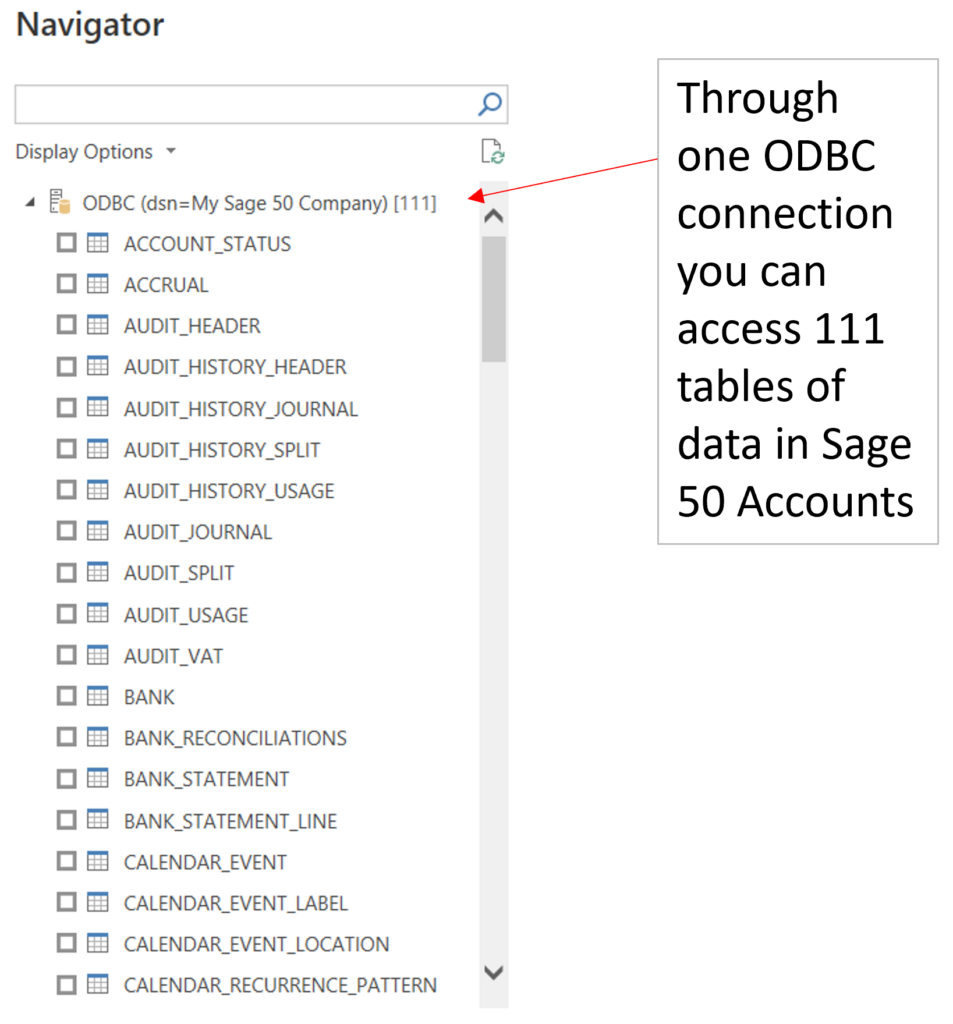Viewport: 953px width, 1024px height.
Task: Click the table icon beside AUDIT_VAT
Action: point(99,654)
